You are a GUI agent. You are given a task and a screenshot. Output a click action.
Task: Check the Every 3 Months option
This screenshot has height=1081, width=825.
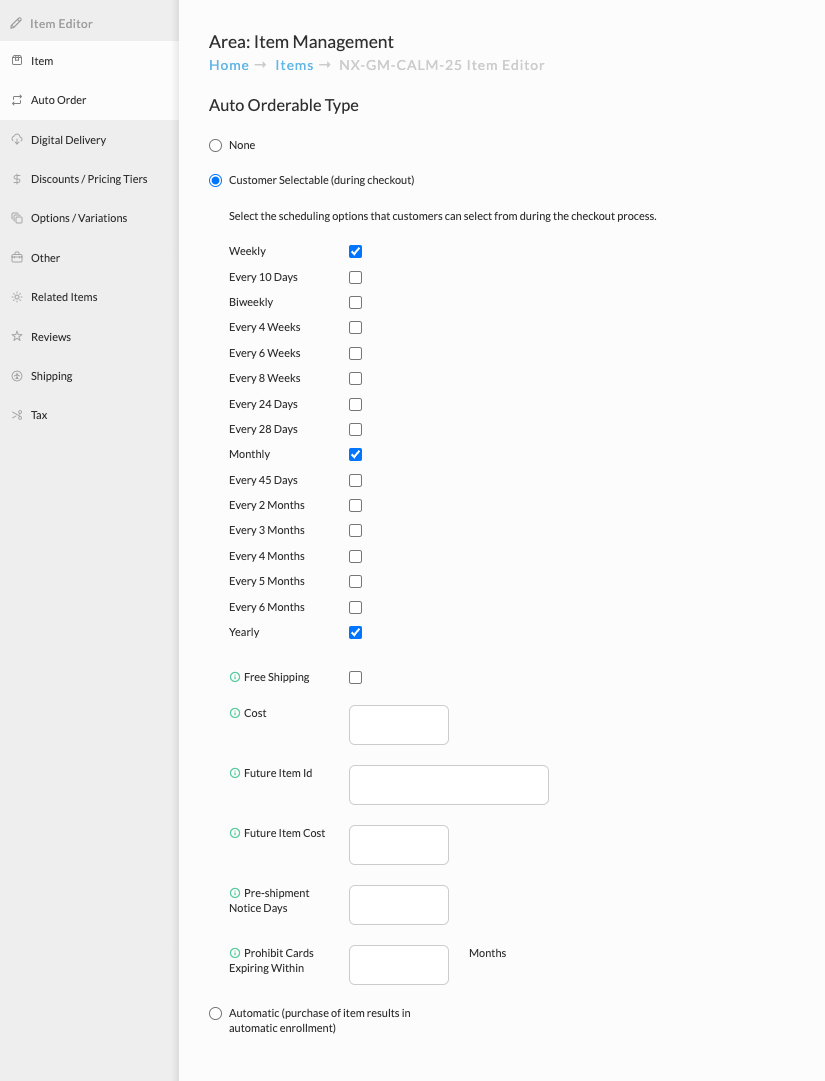click(x=356, y=531)
